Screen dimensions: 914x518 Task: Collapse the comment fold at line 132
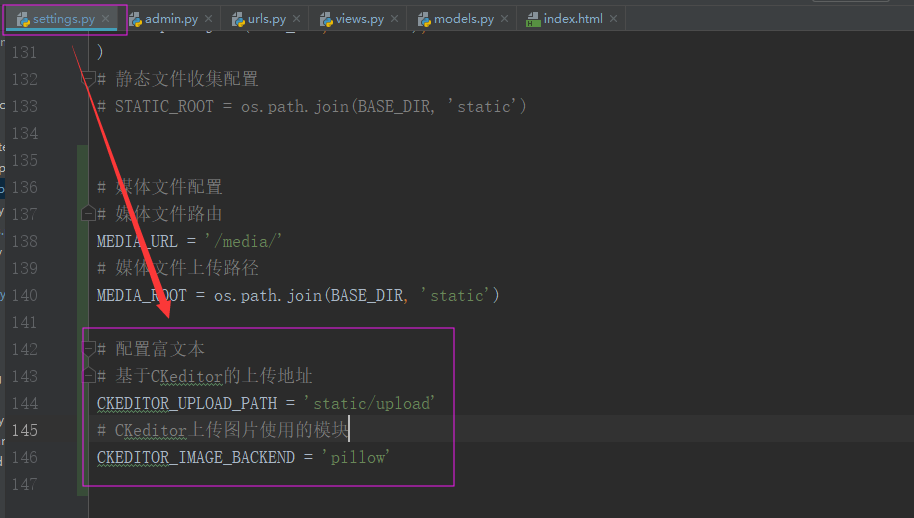[88, 78]
